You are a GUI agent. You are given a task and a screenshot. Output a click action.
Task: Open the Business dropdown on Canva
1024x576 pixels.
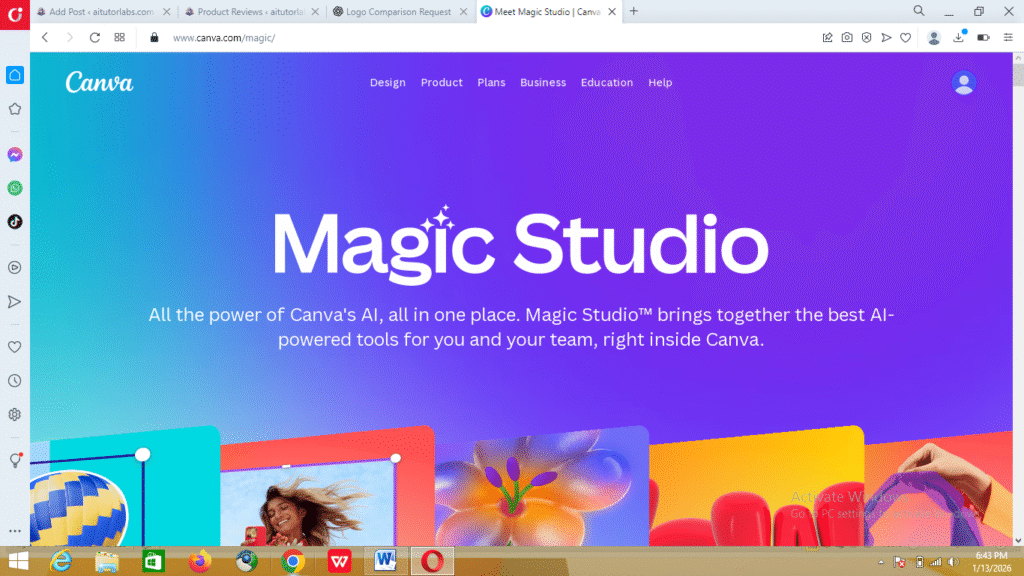click(543, 83)
